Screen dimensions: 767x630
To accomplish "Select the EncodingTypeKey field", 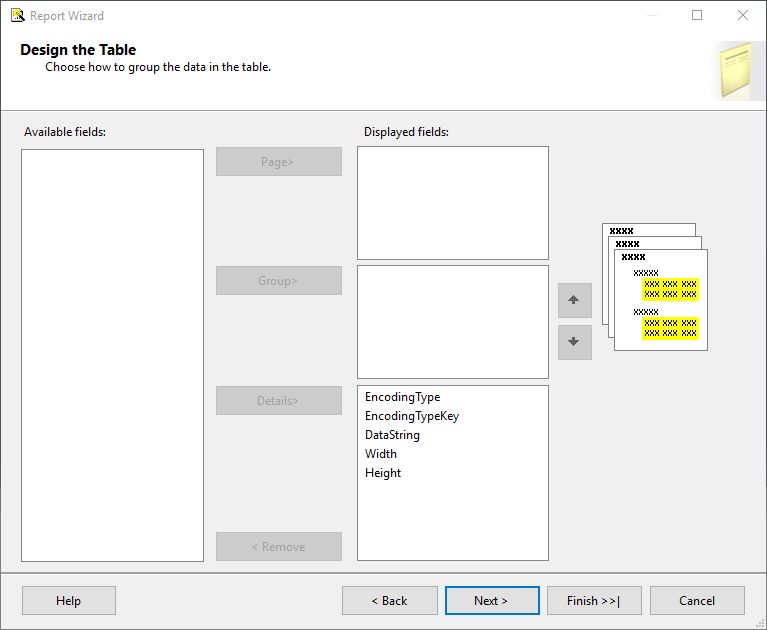I will click(412, 416).
